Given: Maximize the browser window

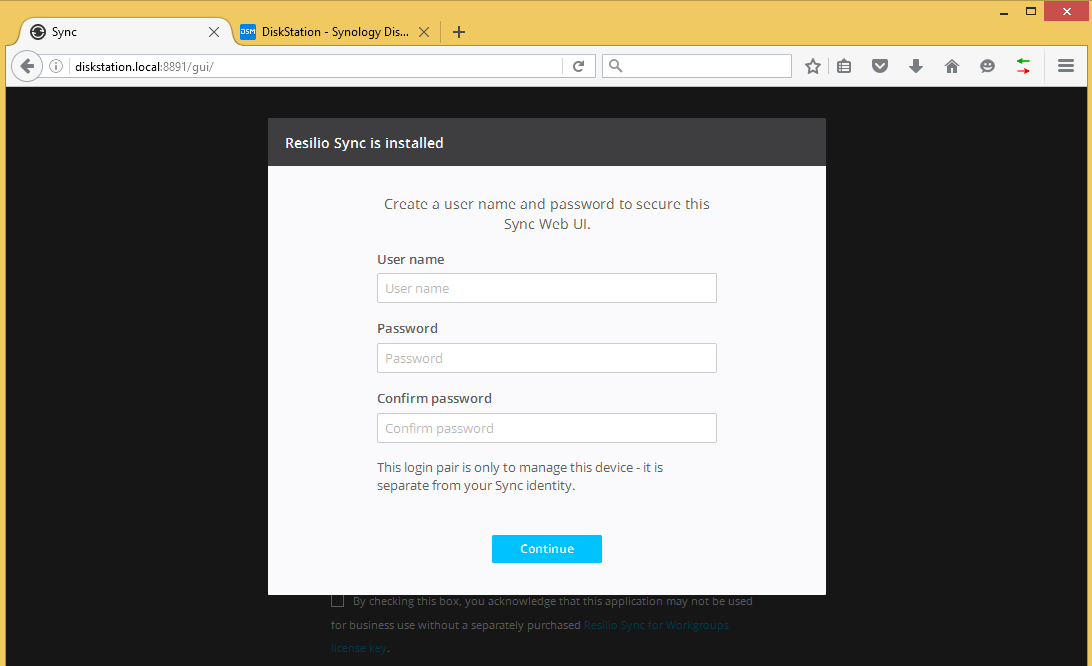Looking at the screenshot, I should [1031, 11].
